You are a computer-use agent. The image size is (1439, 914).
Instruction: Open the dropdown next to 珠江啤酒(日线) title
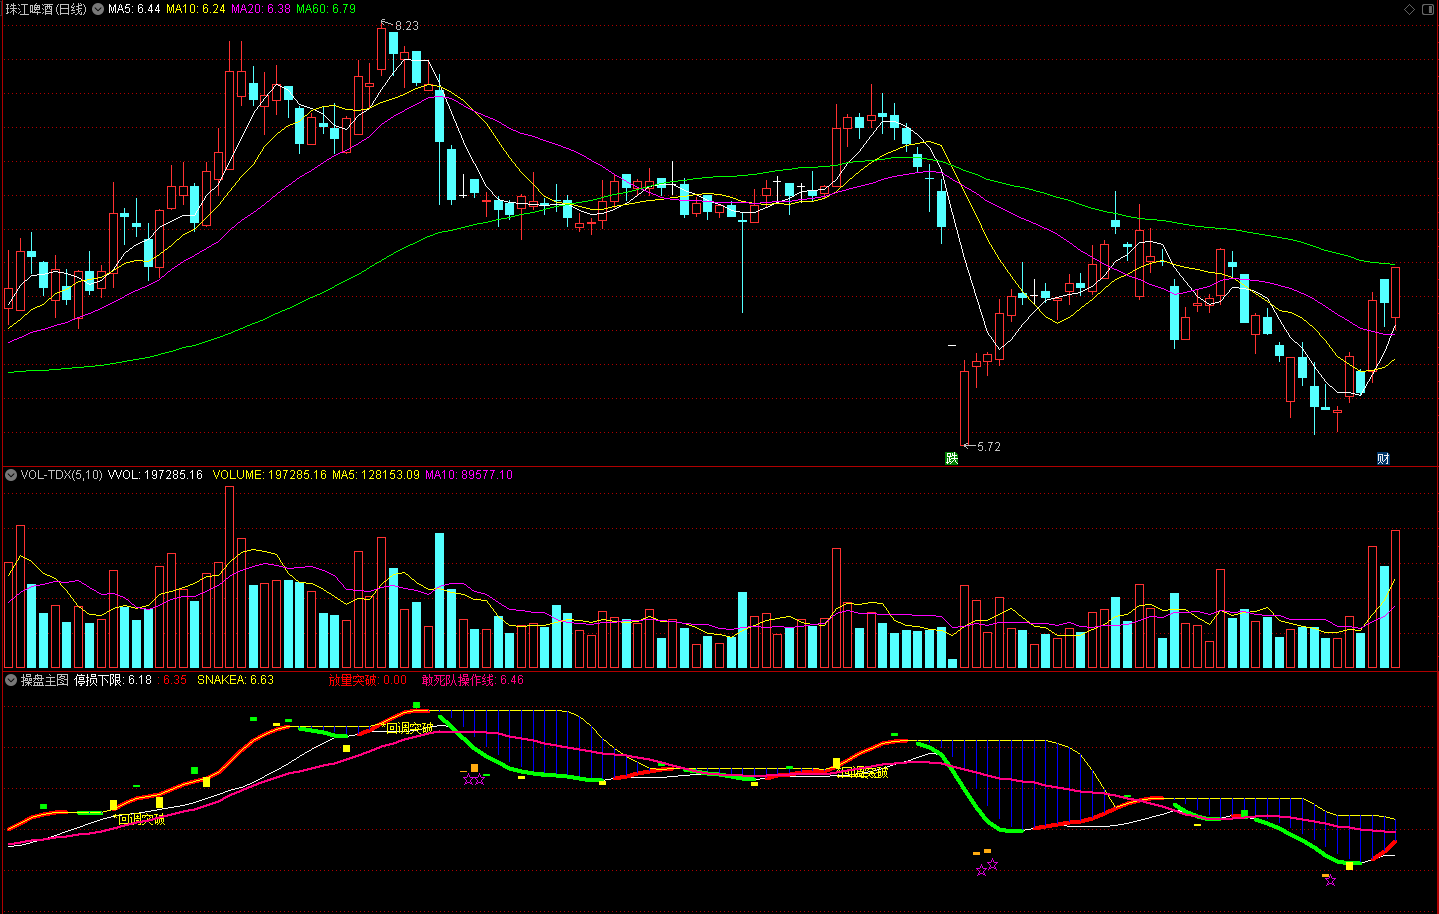click(97, 9)
